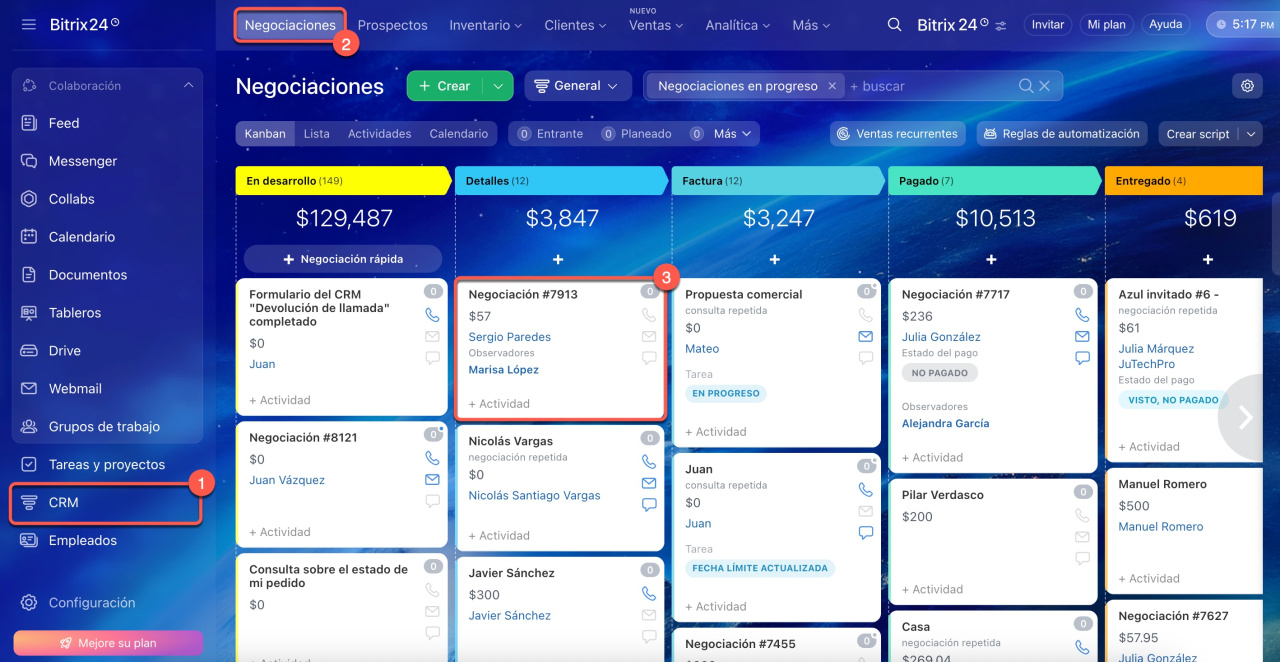Collapse the Colaboración sidebar section
The height and width of the screenshot is (662, 1280).
click(188, 86)
